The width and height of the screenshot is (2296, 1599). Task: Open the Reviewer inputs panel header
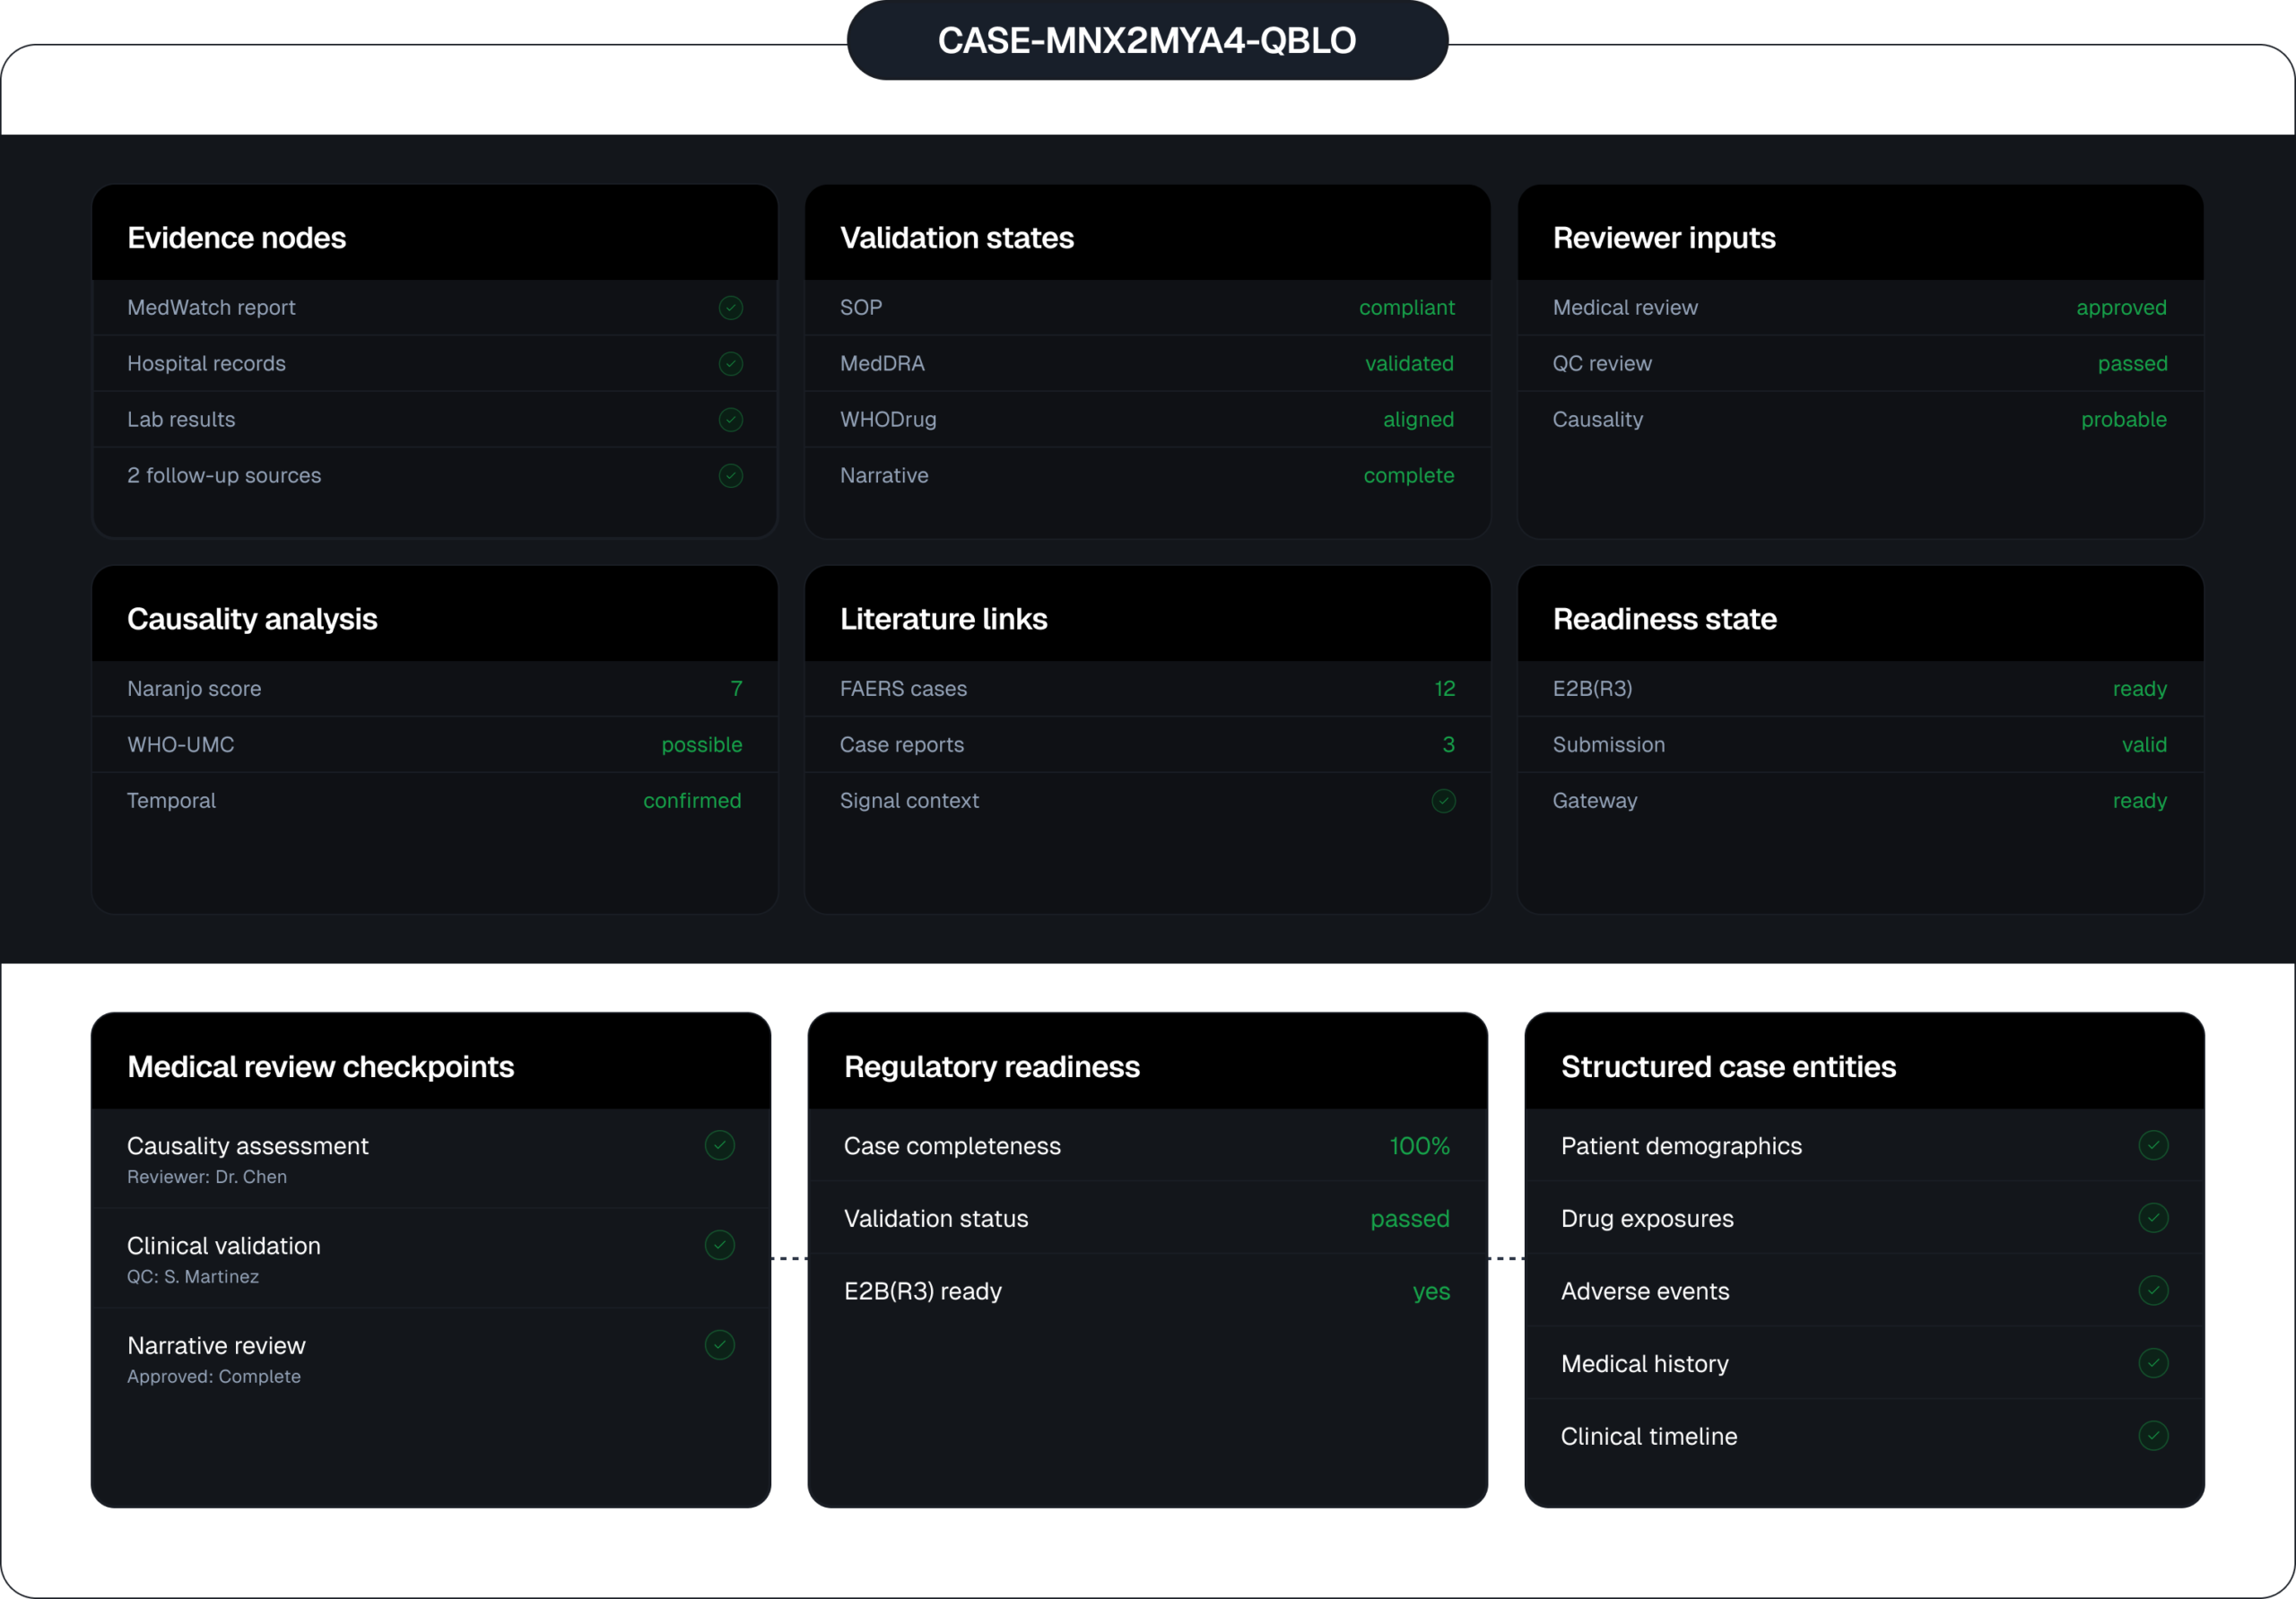tap(1861, 233)
